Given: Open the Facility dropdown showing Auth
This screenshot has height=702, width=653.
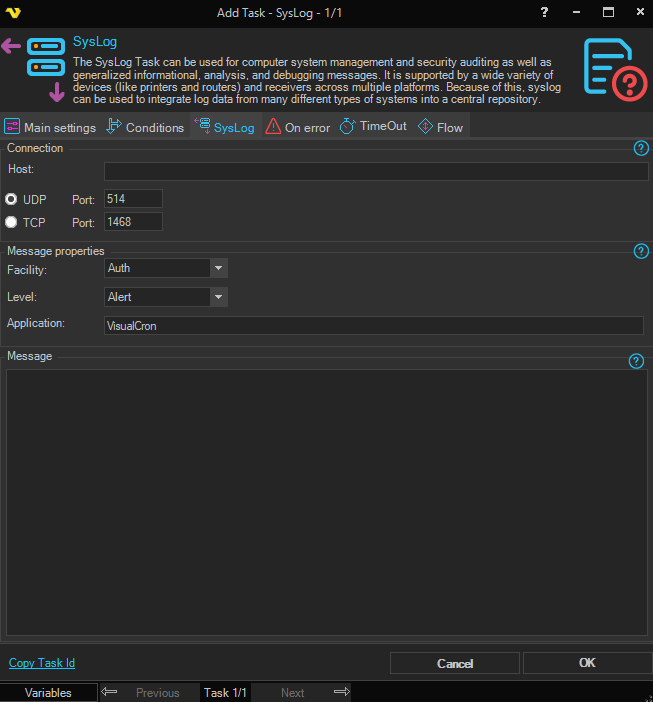Looking at the screenshot, I should point(218,268).
